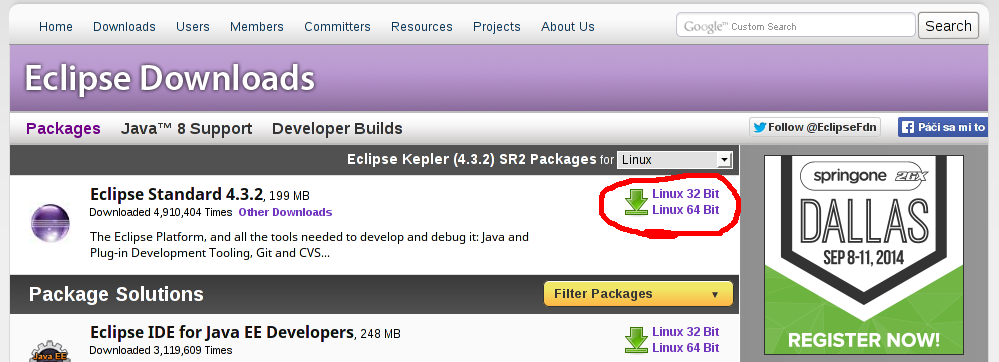Open the About Us menu item
The width and height of the screenshot is (999, 362).
[x=568, y=27]
